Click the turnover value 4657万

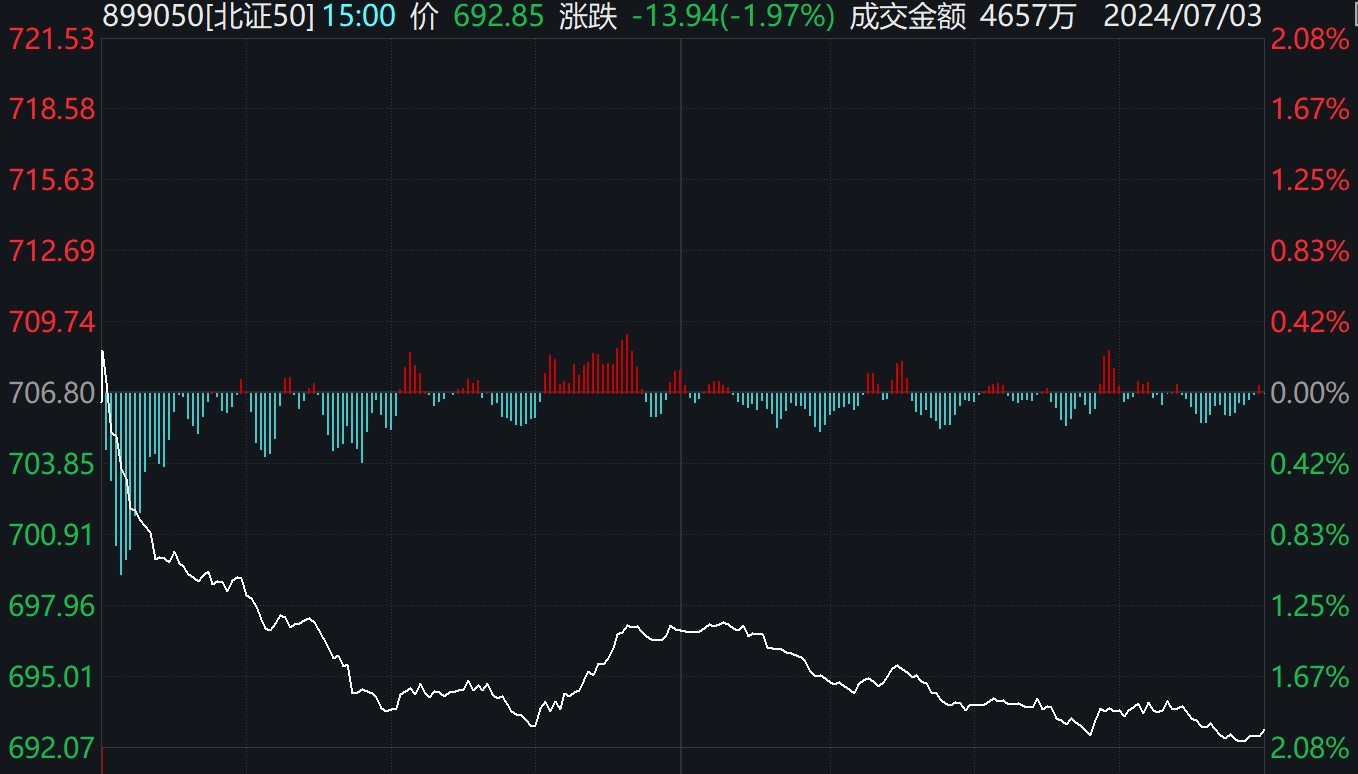1029,15
